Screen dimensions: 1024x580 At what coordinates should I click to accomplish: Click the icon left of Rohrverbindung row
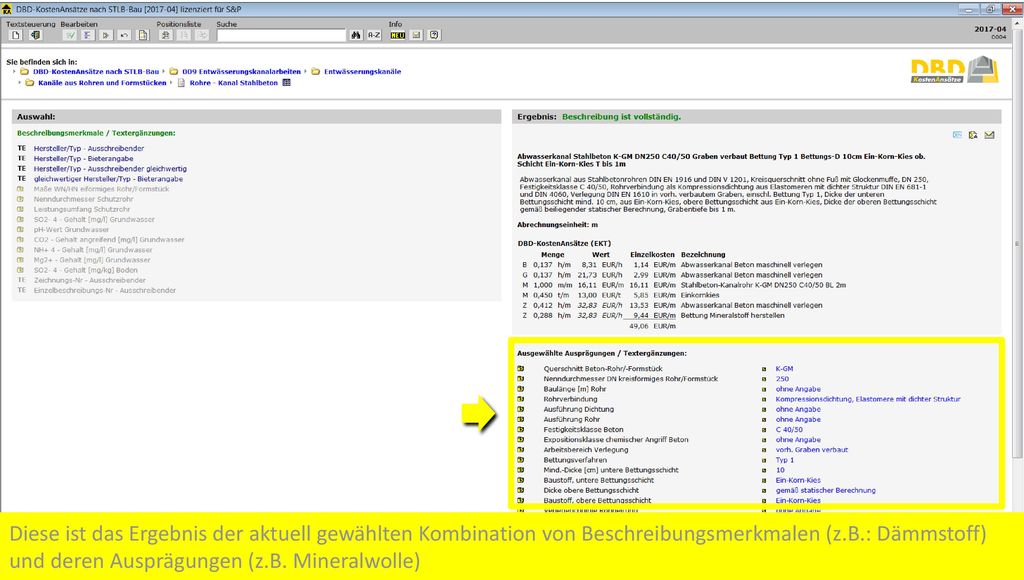pos(520,399)
